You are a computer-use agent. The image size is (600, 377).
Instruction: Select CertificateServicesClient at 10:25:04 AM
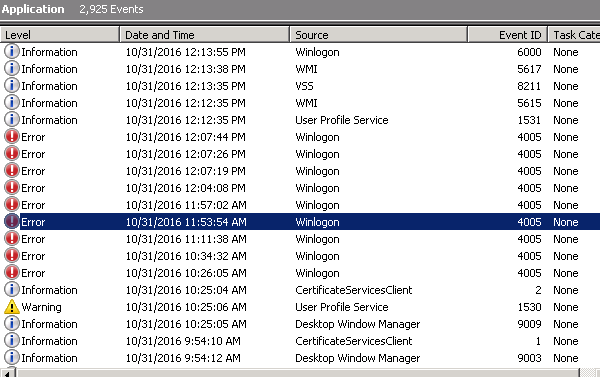coord(354,290)
